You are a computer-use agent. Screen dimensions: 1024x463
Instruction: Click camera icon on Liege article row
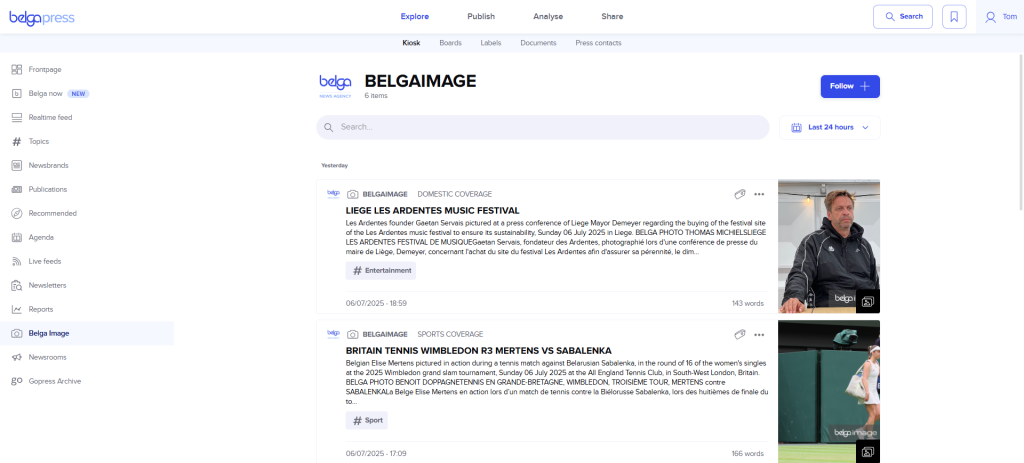click(x=353, y=194)
